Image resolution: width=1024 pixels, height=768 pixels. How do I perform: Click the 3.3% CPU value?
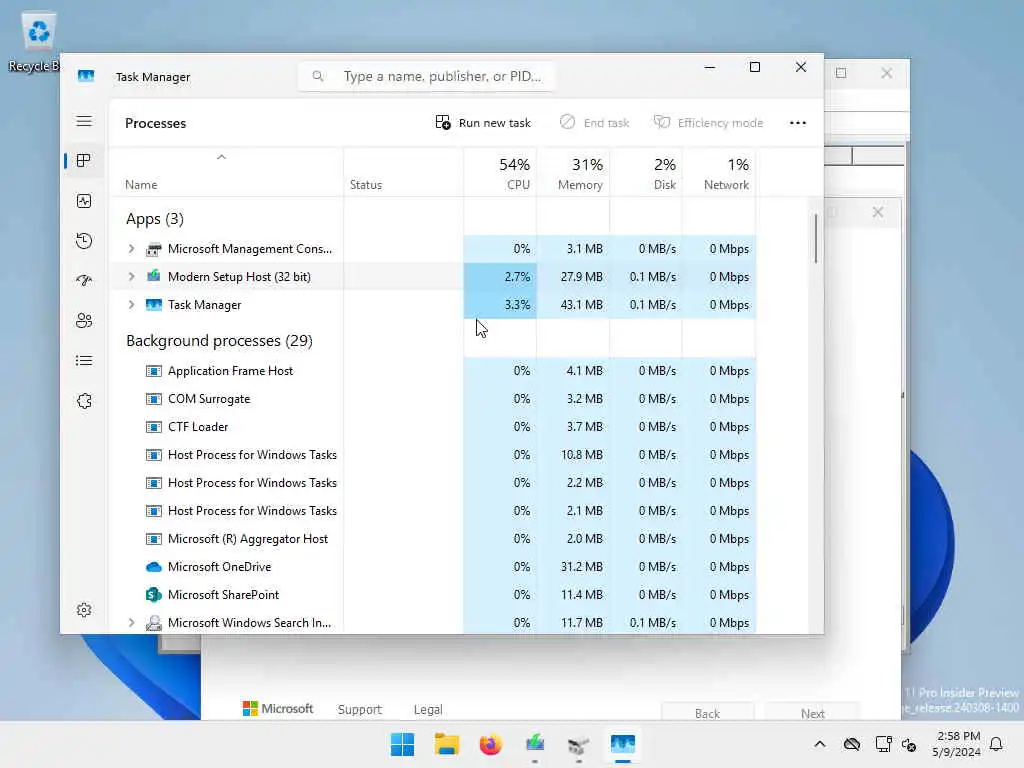point(517,305)
